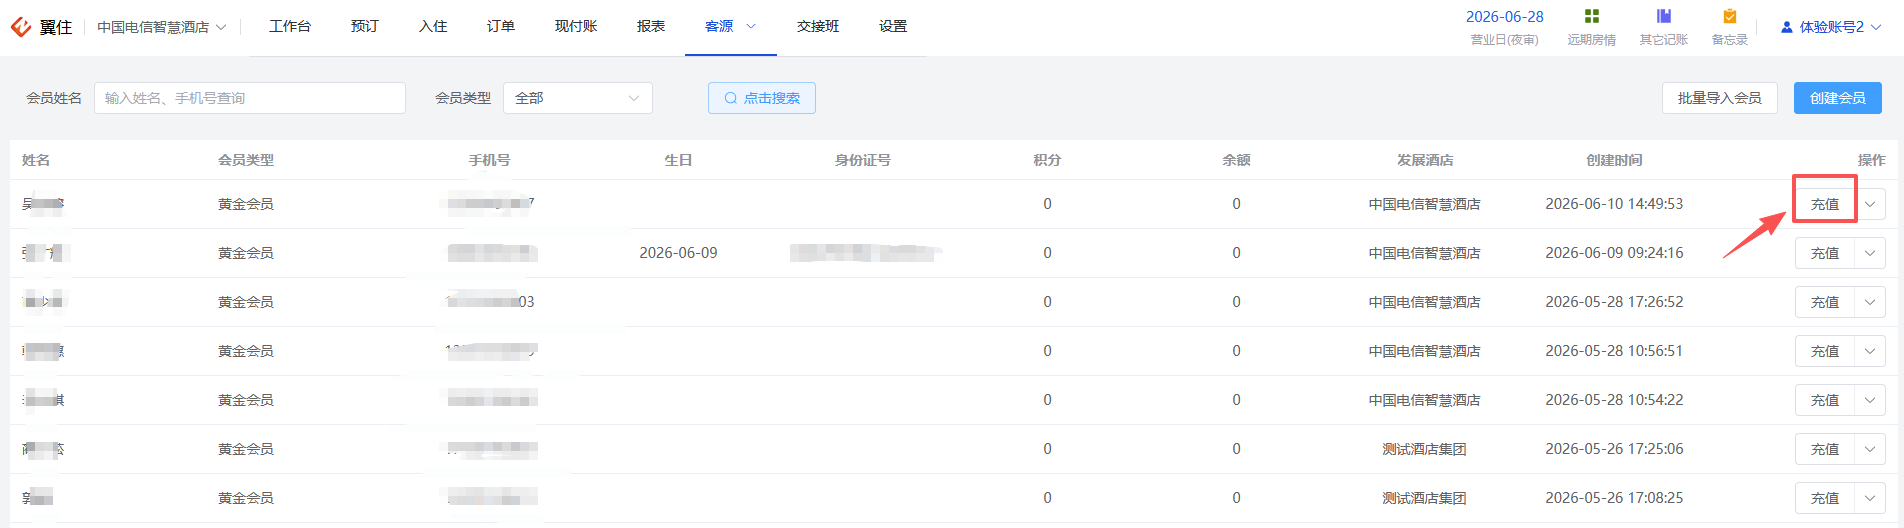Go to the 工作台 menu

click(290, 26)
